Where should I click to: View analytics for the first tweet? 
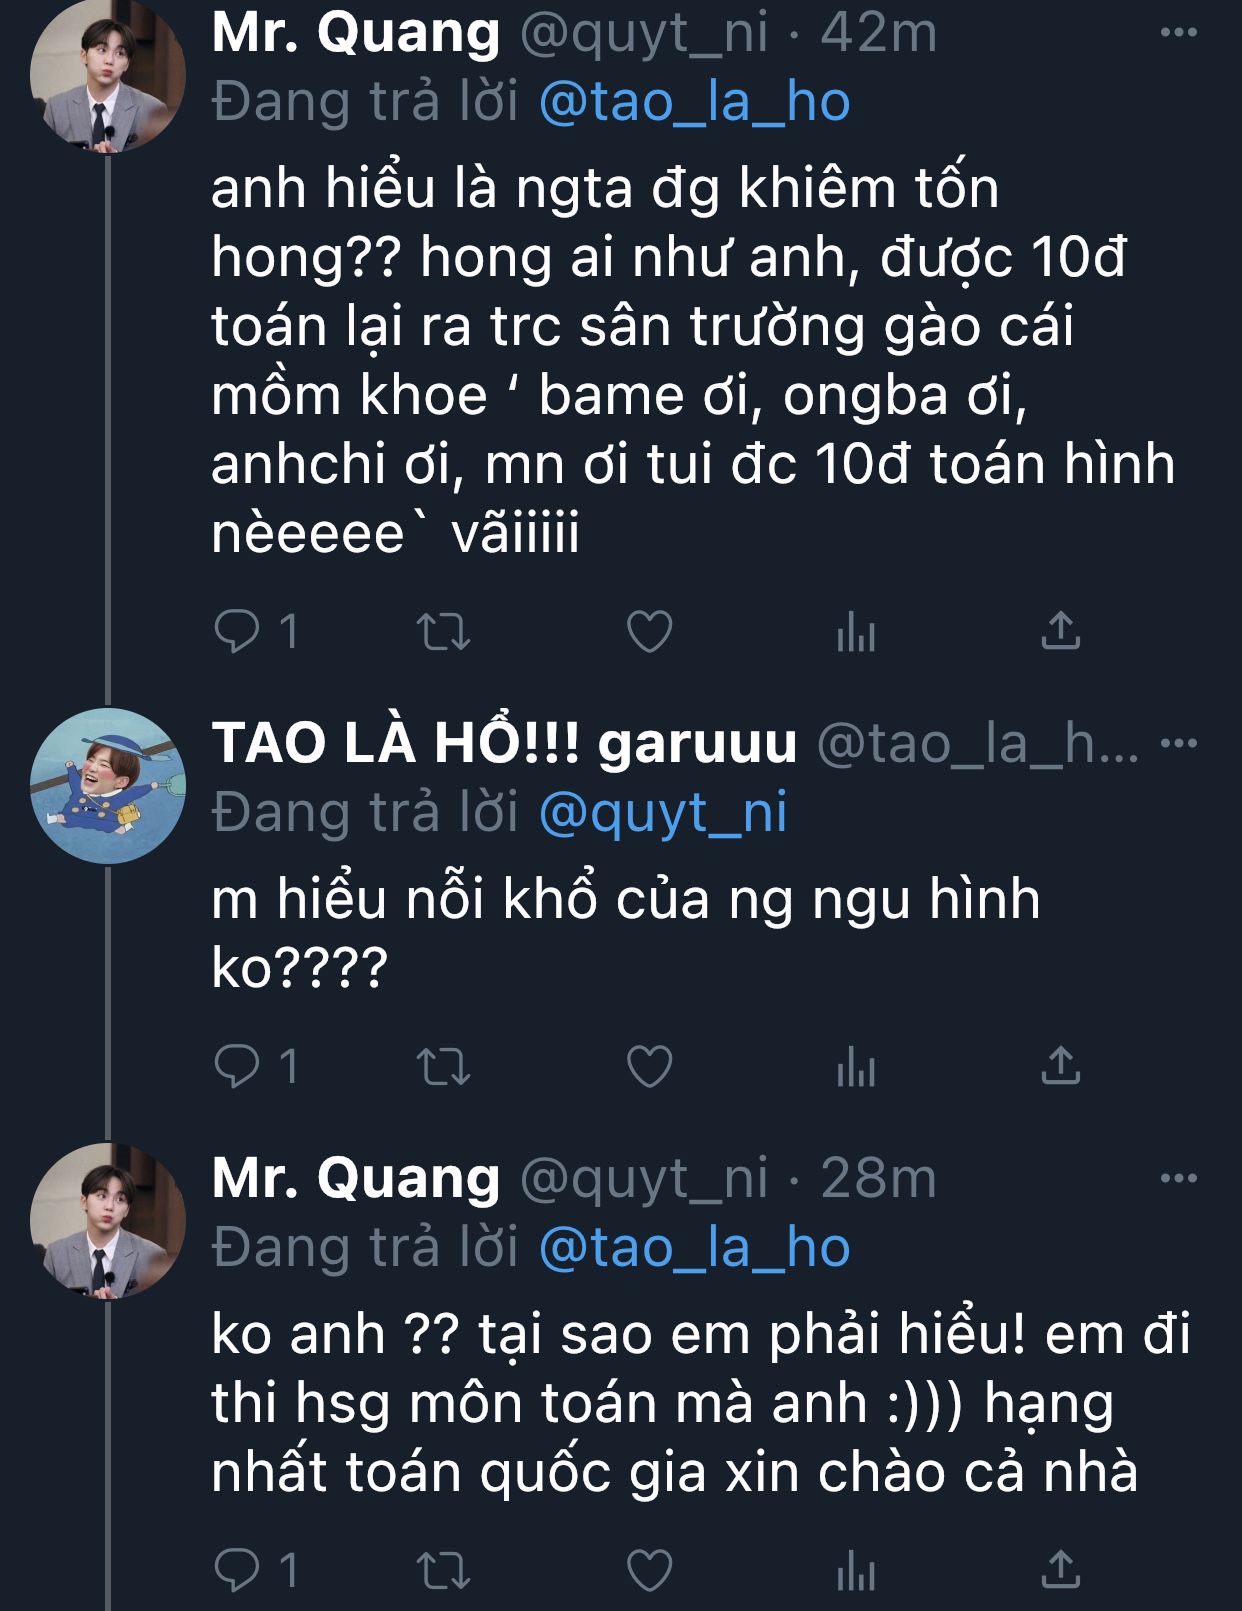click(856, 632)
